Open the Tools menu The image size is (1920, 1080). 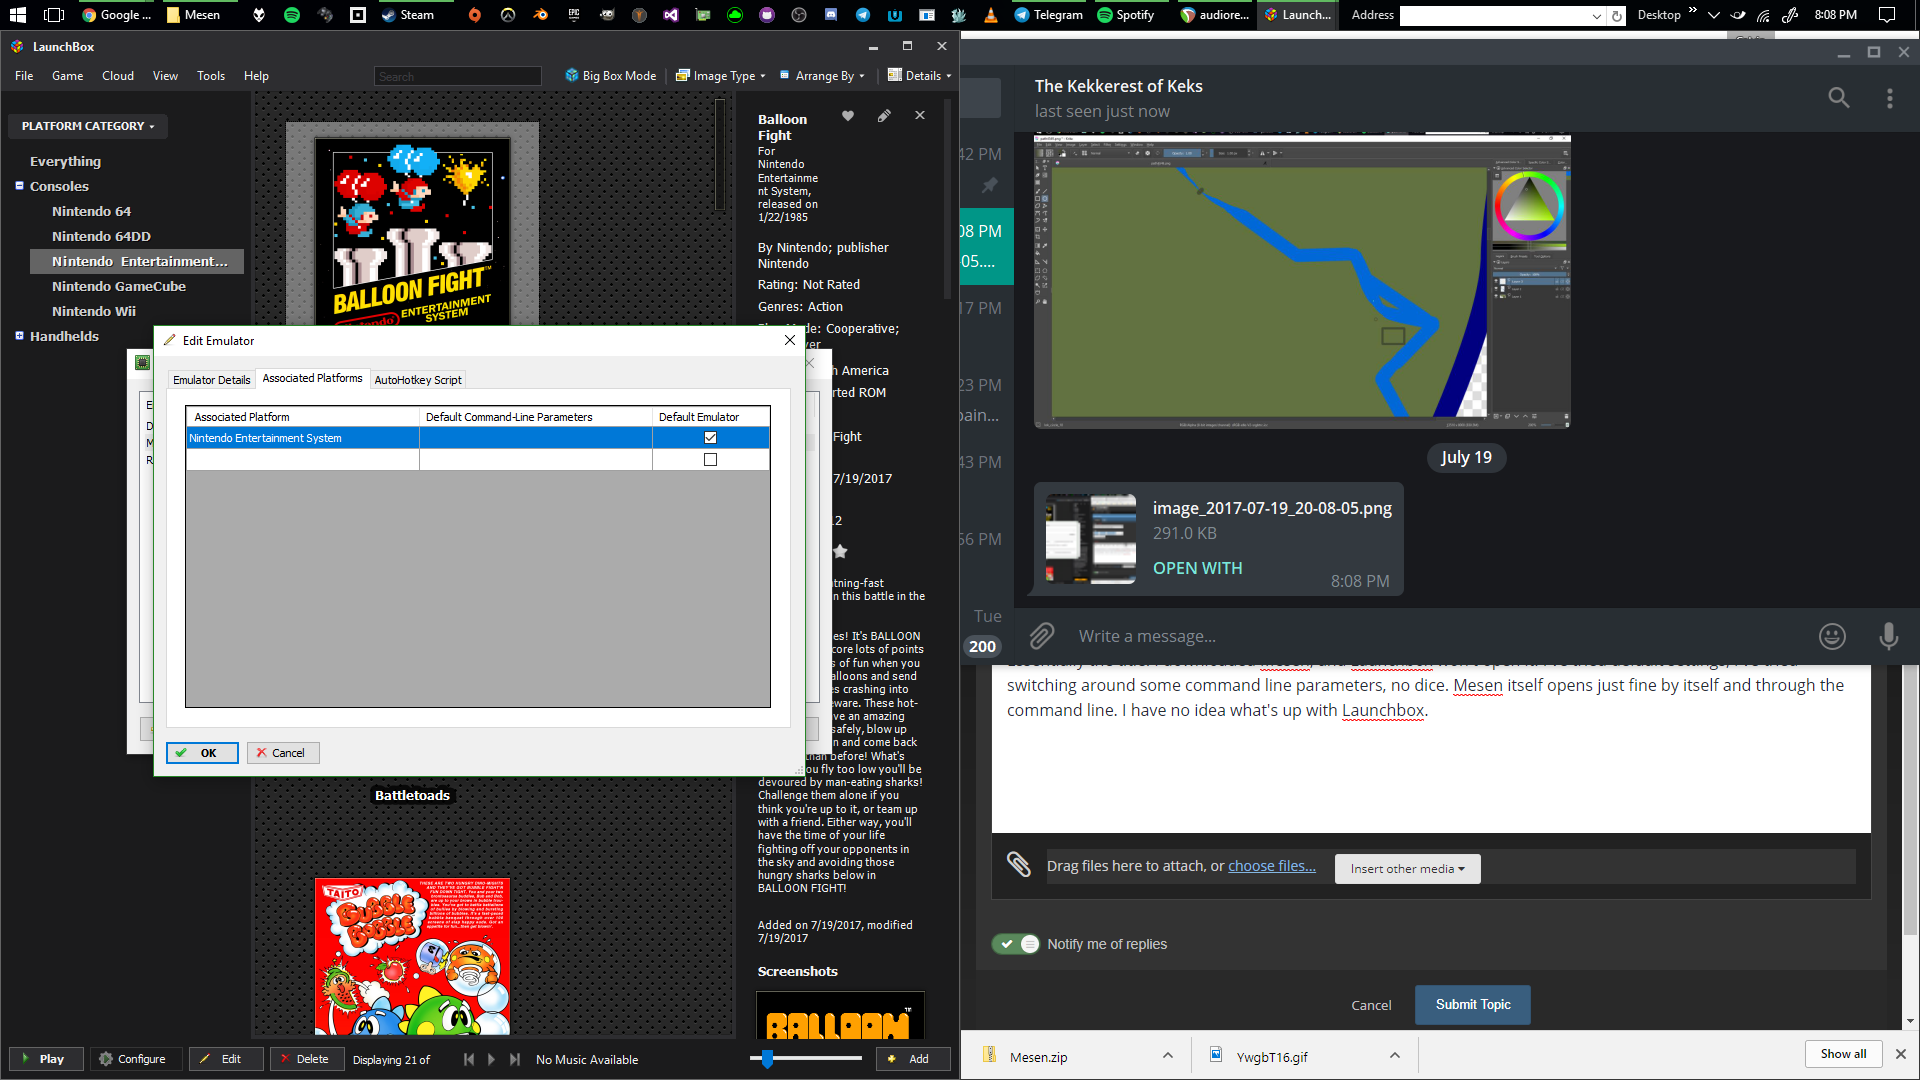(211, 76)
